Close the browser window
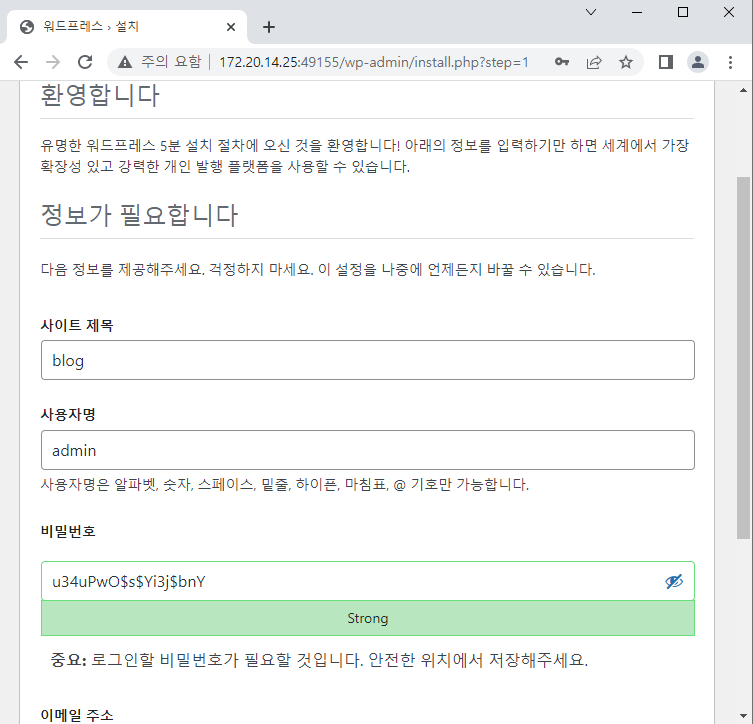The width and height of the screenshot is (753, 724). 729,12
